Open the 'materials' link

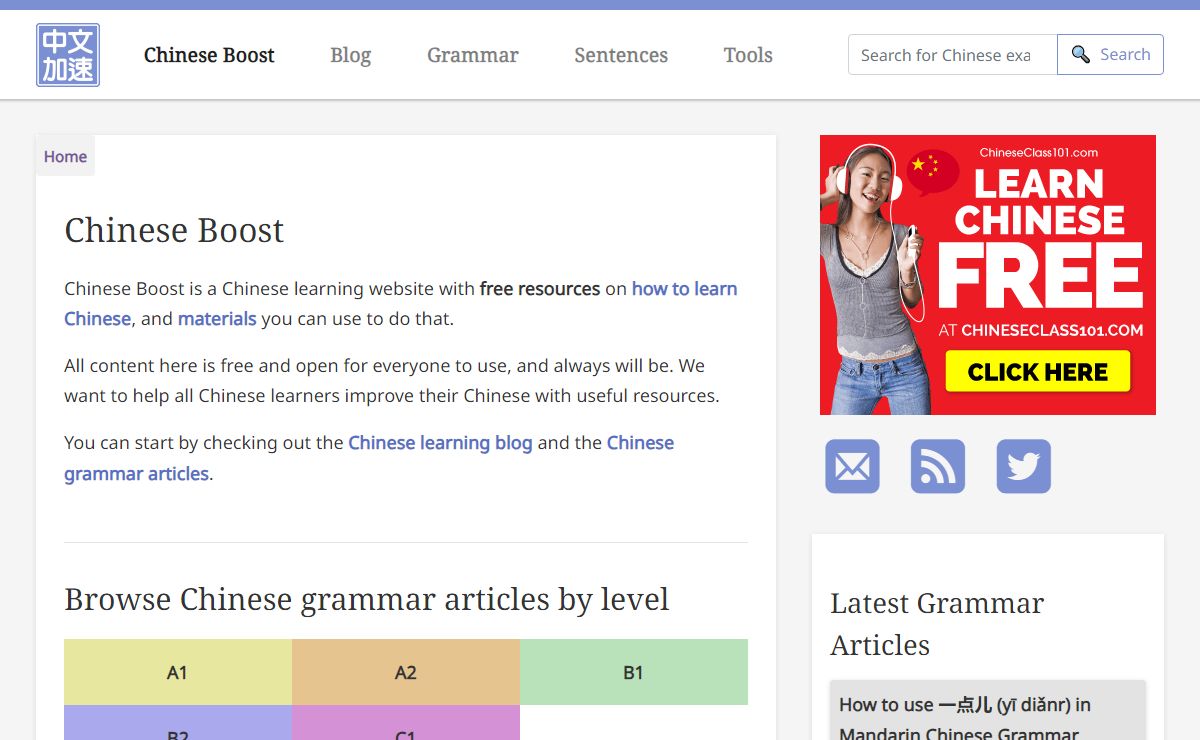tap(217, 319)
